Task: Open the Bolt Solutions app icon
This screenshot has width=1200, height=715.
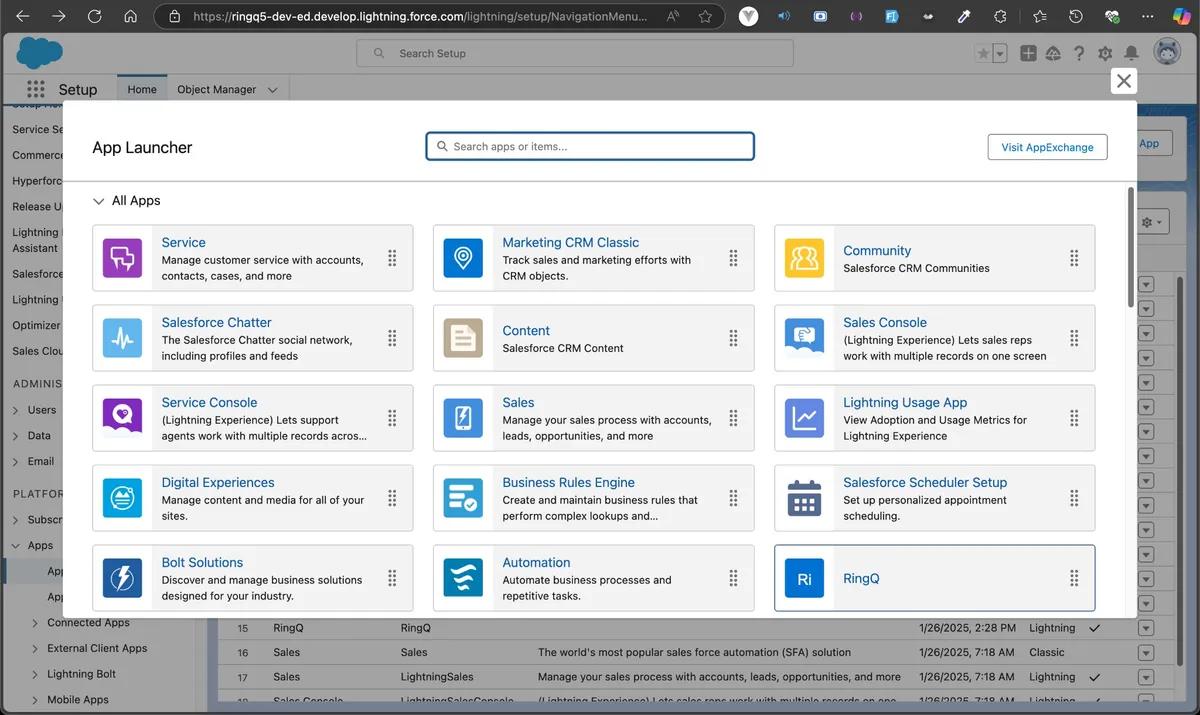Action: pos(123,578)
